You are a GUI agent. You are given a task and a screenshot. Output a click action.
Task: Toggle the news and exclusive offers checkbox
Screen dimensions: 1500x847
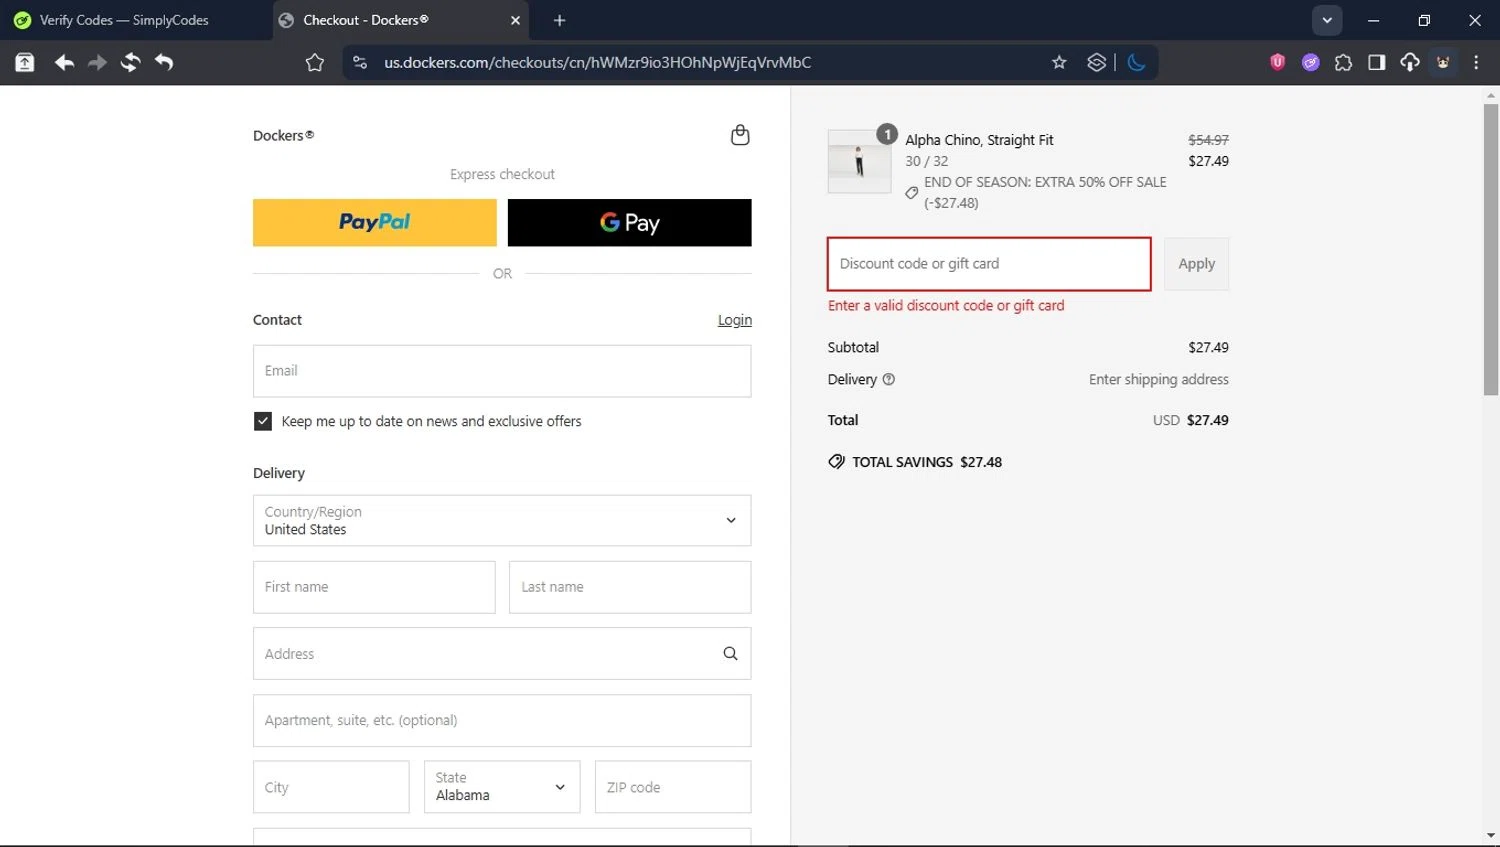[x=263, y=421]
